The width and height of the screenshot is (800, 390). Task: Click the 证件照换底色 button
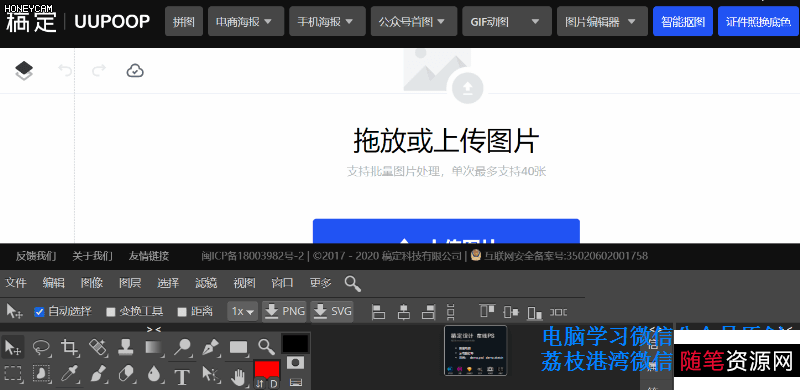[758, 21]
